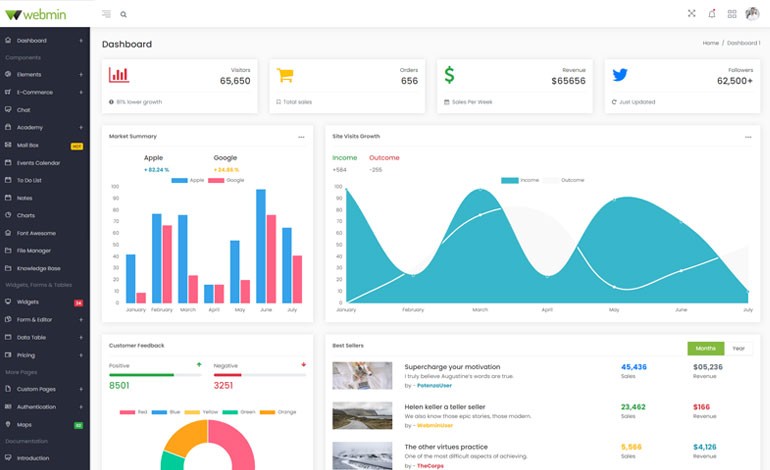Open the search magnifier icon in top bar

tap(123, 14)
